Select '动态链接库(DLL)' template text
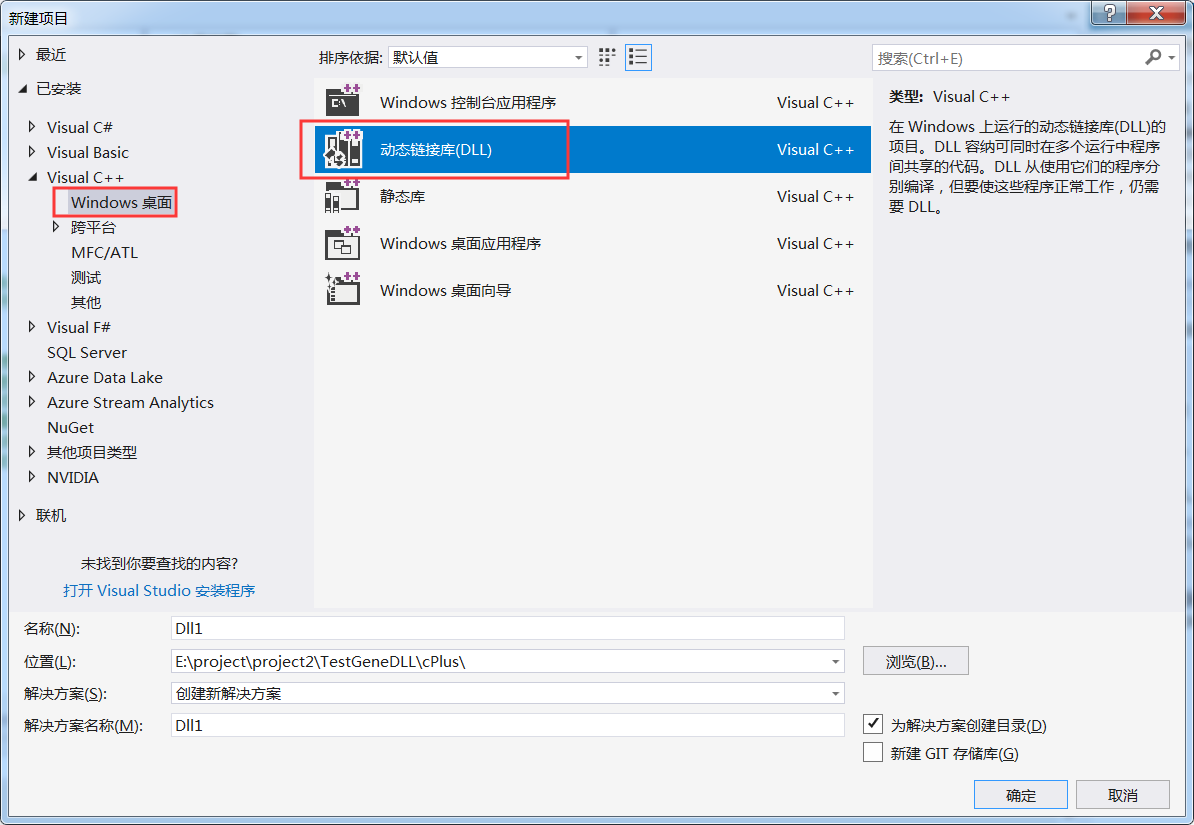1194x825 pixels. [436, 149]
